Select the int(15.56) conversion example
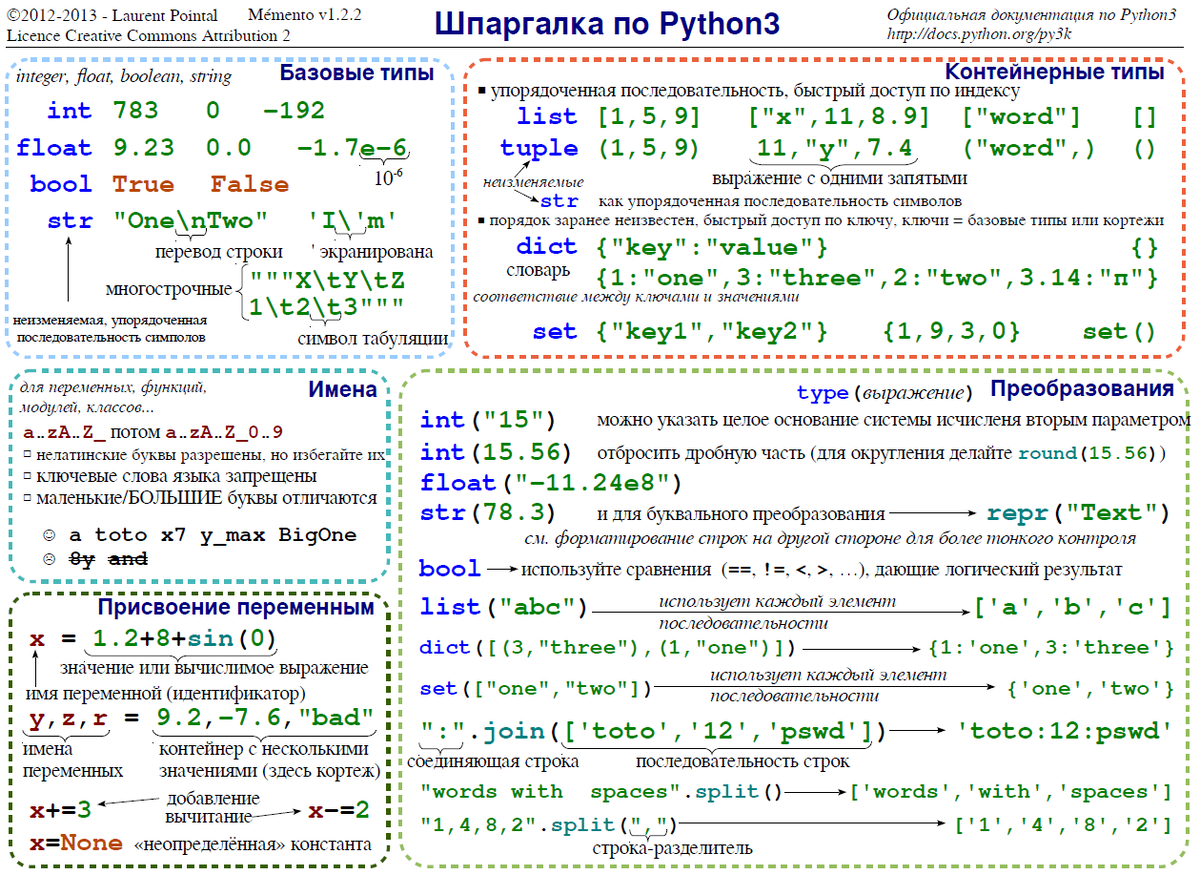Image resolution: width=1200 pixels, height=875 pixels. (x=496, y=451)
